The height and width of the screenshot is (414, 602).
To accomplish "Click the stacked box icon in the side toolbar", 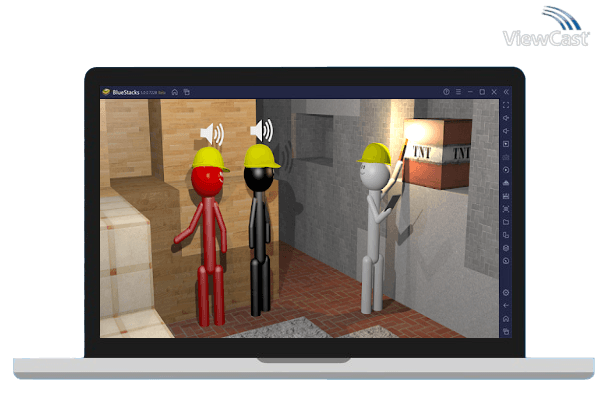I will coord(506,248).
